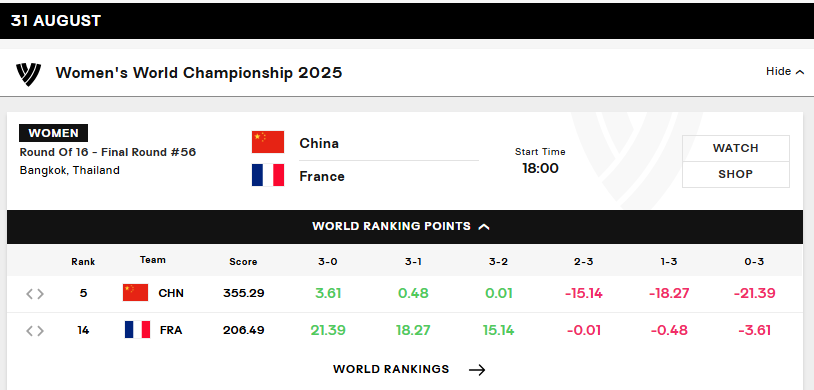The height and width of the screenshot is (390, 814).
Task: Click the Women's World Championship 2025 title
Action: 199,73
